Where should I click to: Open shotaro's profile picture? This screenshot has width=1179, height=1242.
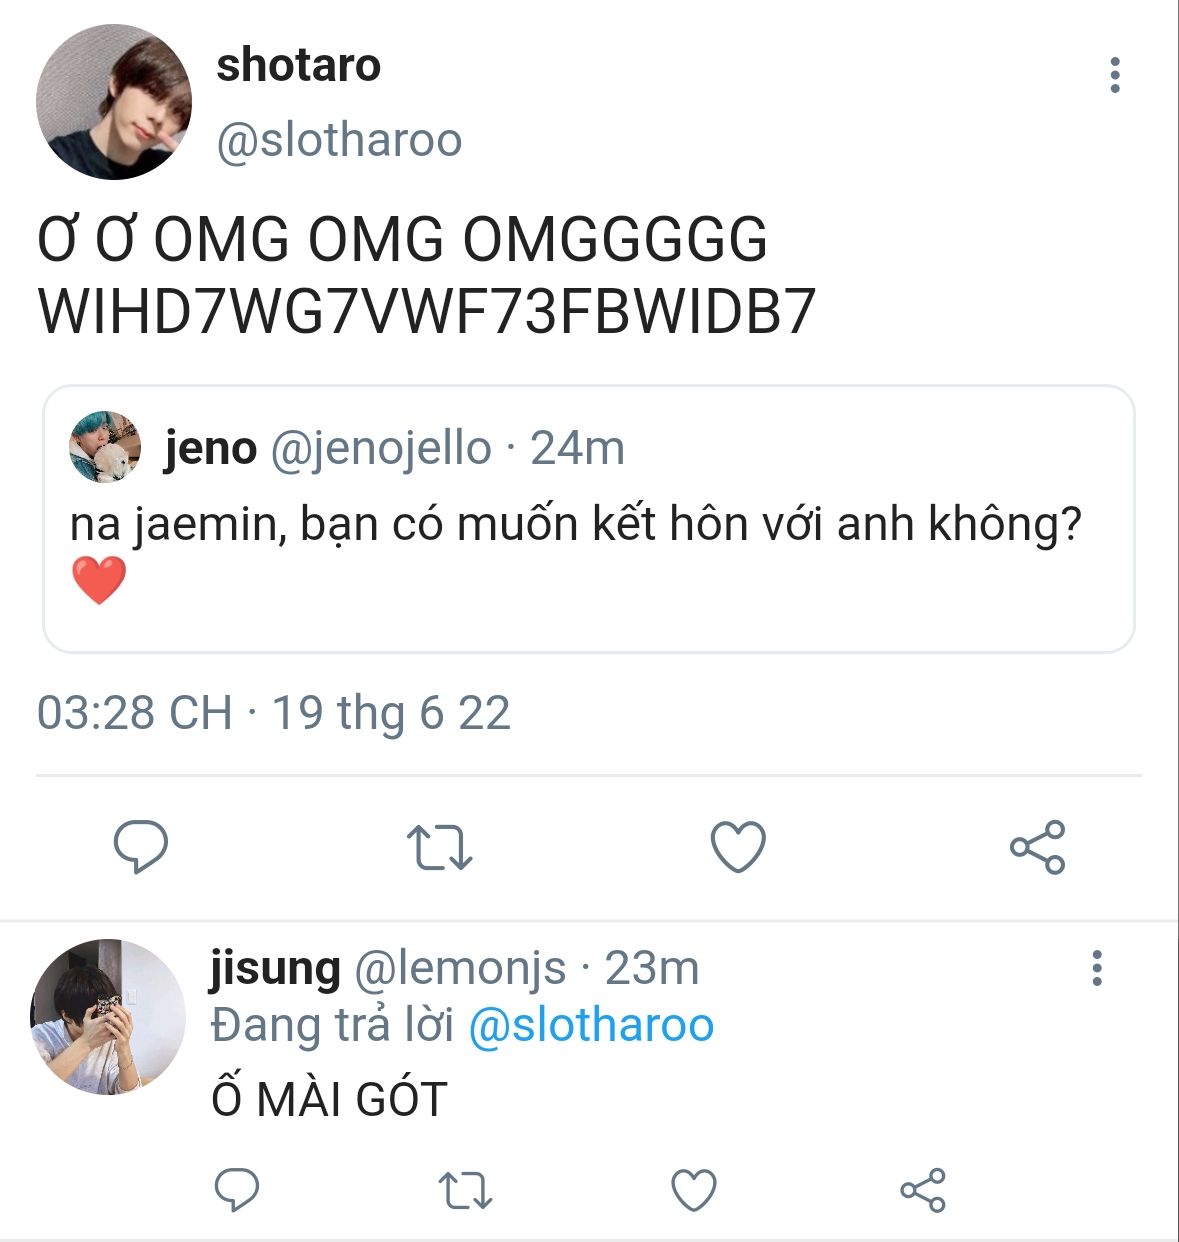pyautogui.click(x=113, y=102)
